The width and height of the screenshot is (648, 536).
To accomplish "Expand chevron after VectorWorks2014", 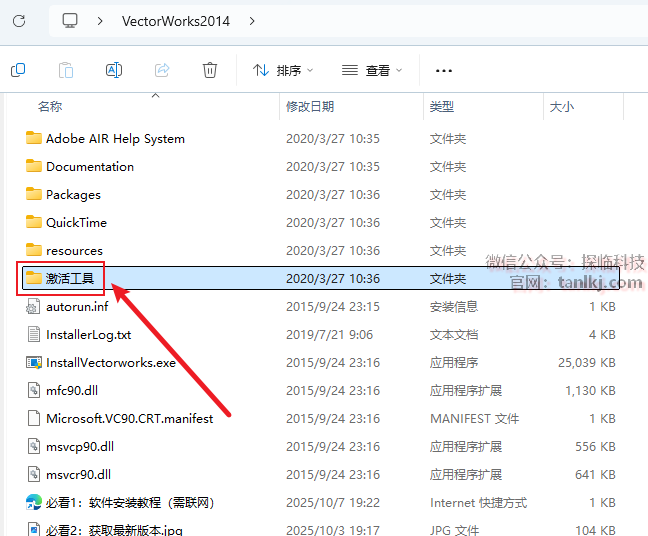I will (252, 21).
